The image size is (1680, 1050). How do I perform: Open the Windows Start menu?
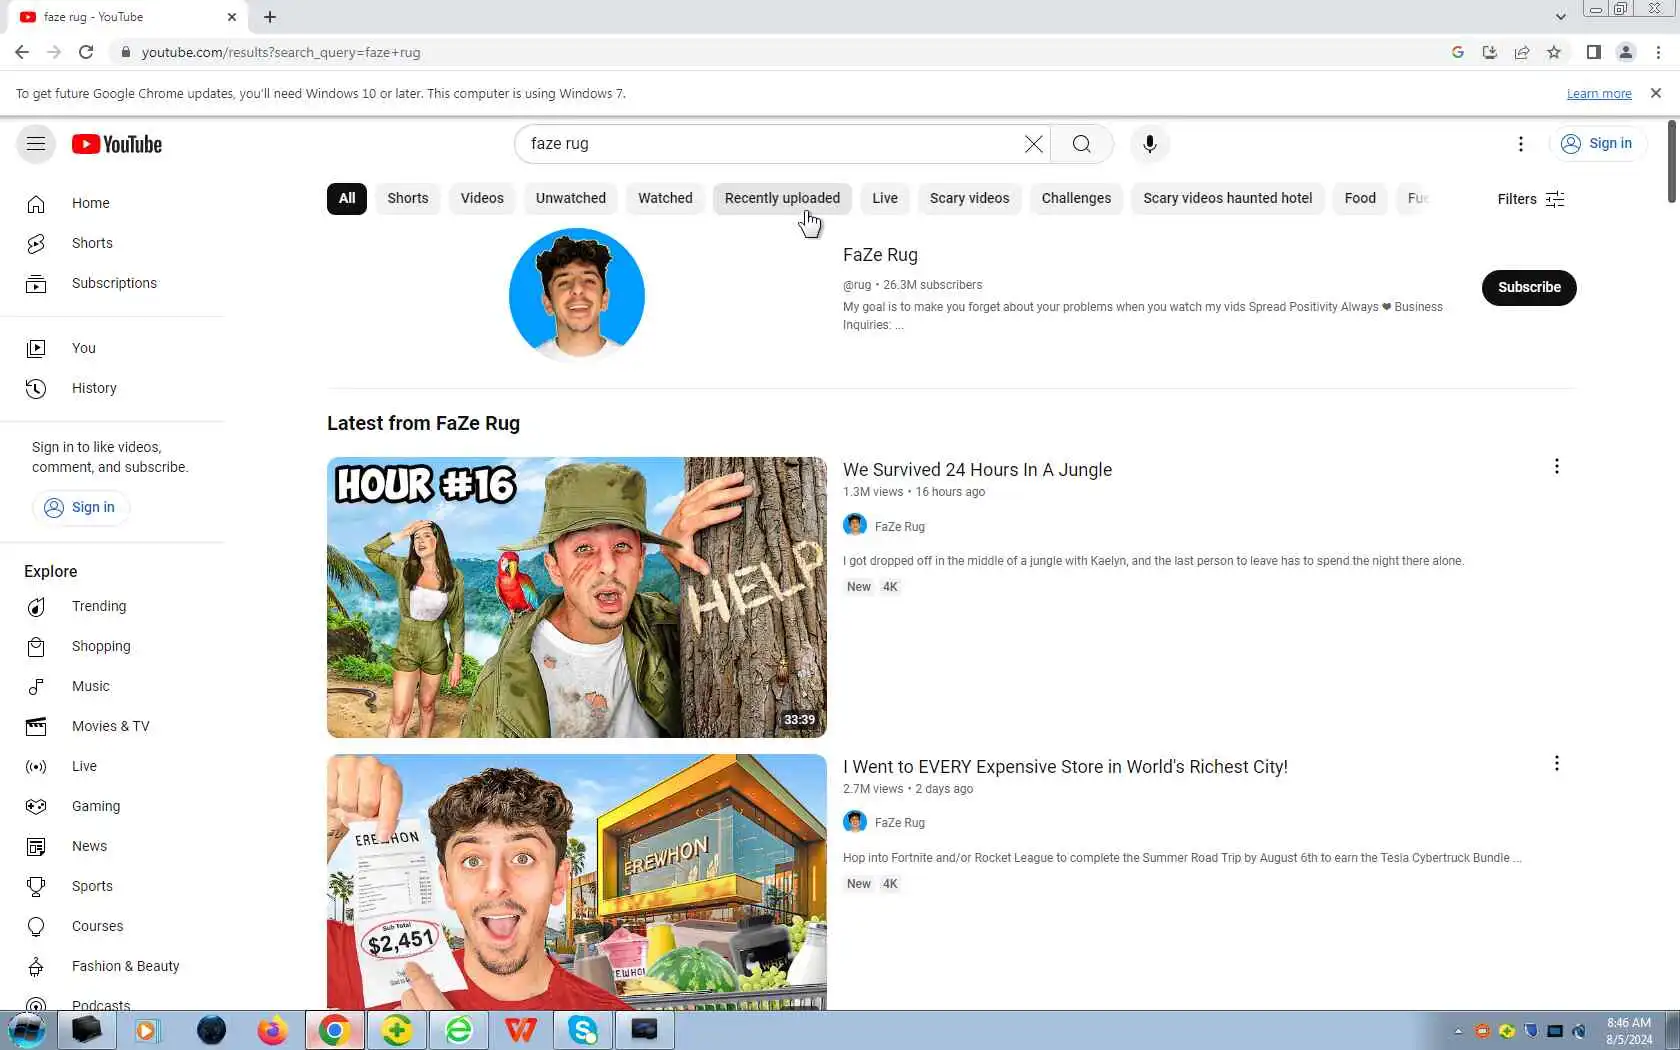tap(27, 1030)
